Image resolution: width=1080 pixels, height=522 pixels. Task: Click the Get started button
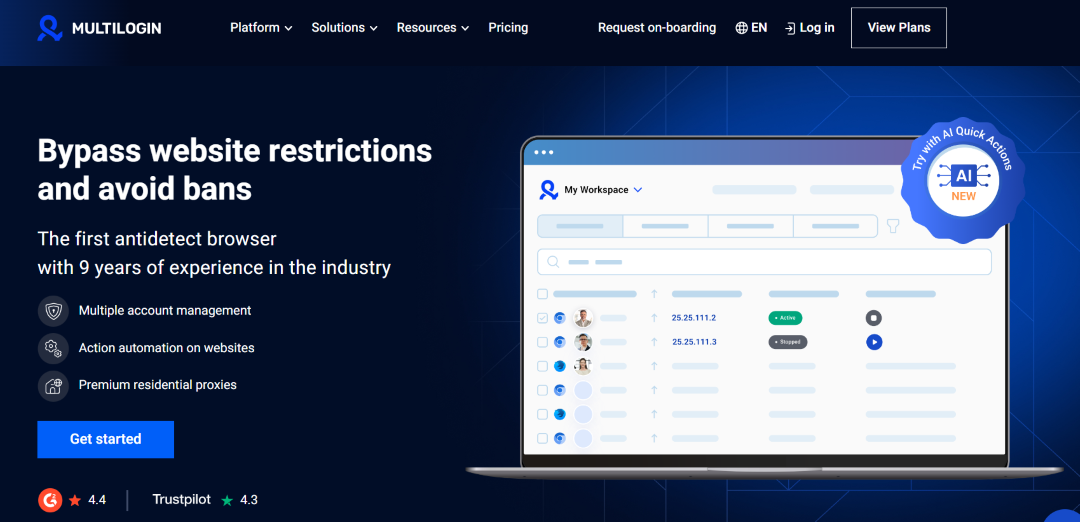click(x=105, y=439)
